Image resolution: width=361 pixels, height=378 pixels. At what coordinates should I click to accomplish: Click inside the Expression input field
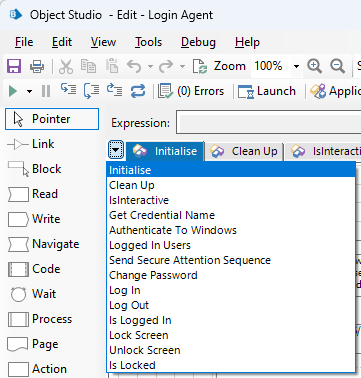coord(269,122)
